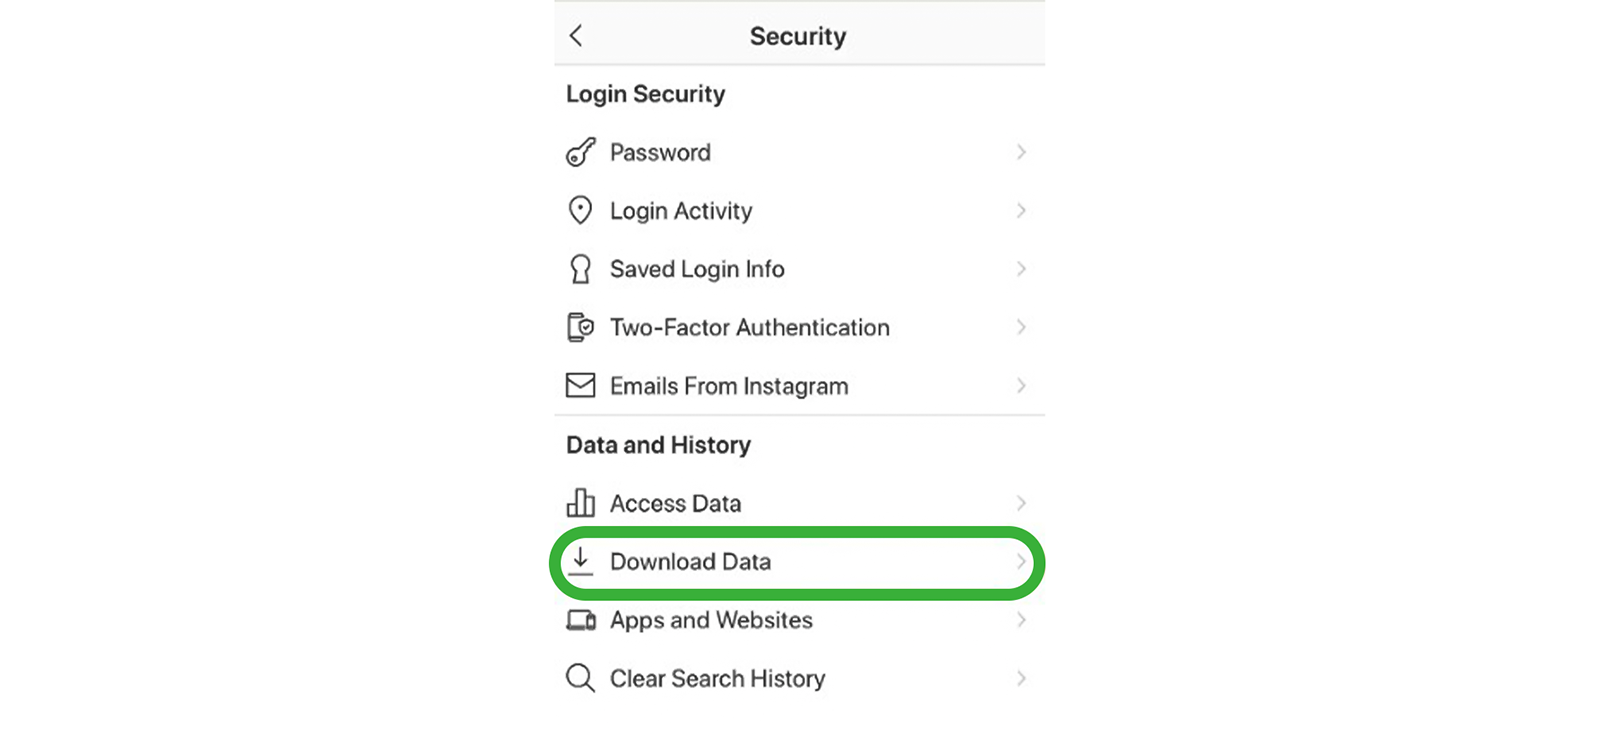Click the download arrow icon
This screenshot has width=1600, height=739.
(x=580, y=561)
